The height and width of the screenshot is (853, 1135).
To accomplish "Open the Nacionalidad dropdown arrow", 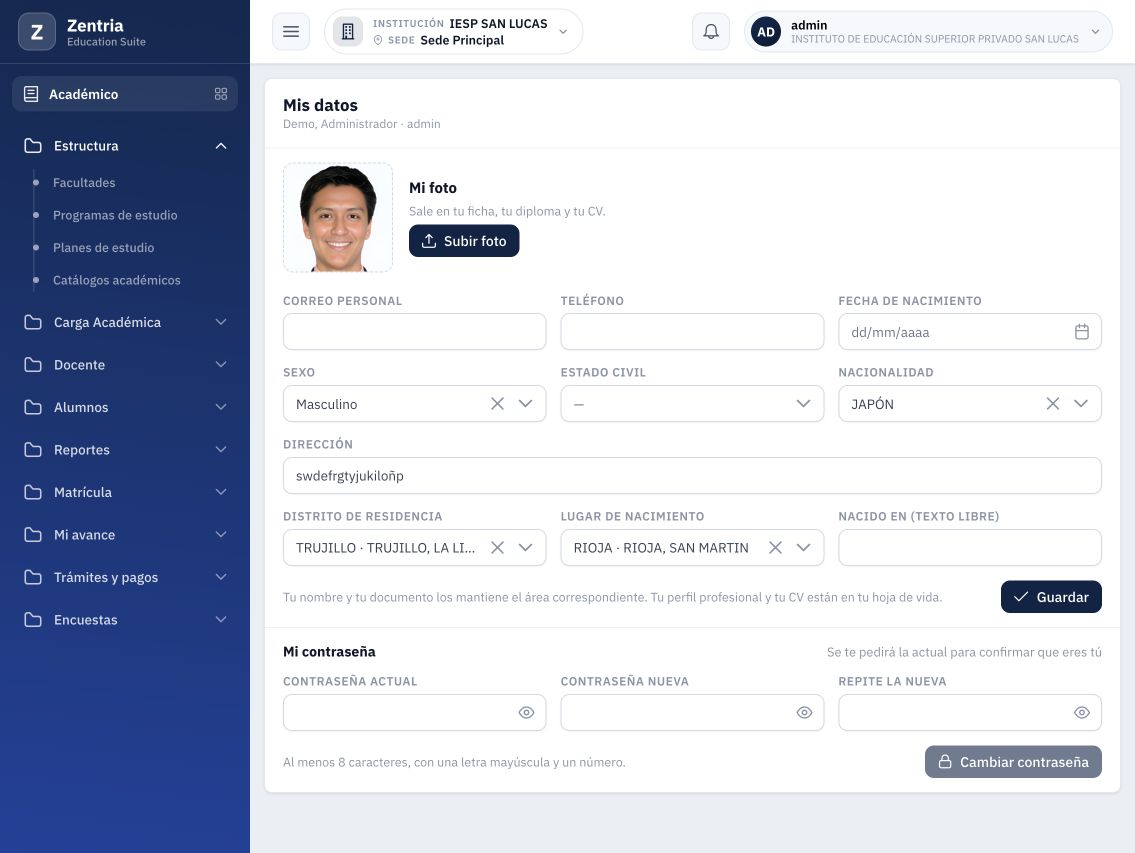I will pos(1081,403).
